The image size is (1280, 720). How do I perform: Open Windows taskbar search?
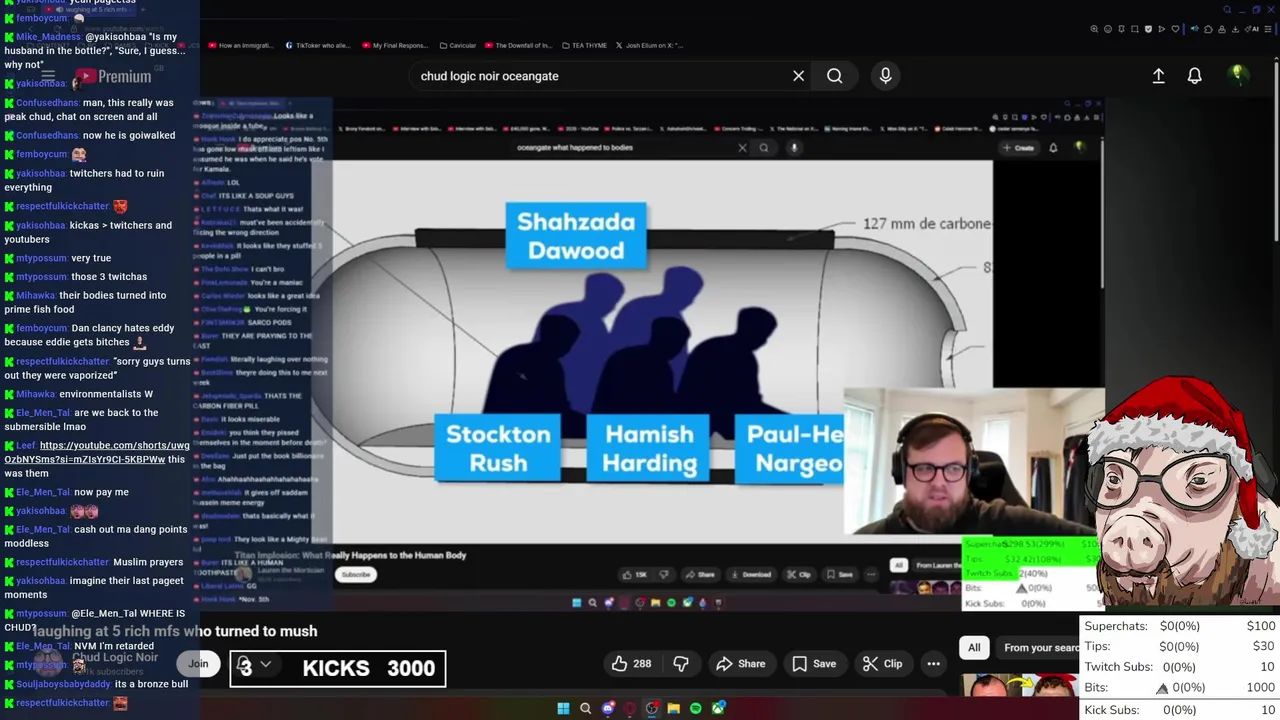tap(585, 708)
